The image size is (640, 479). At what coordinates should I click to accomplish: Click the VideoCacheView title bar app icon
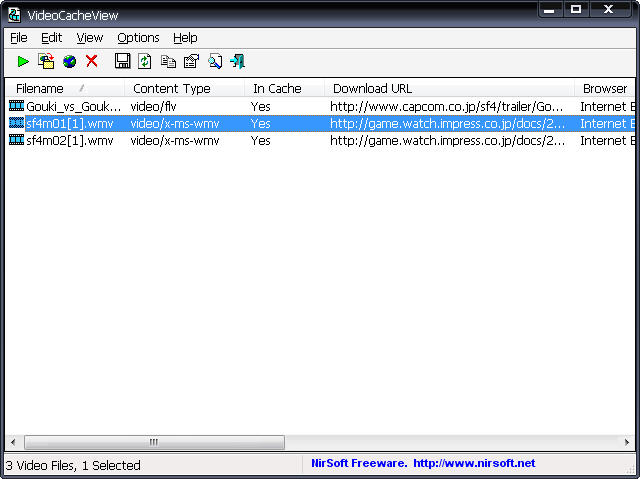[x=14, y=15]
